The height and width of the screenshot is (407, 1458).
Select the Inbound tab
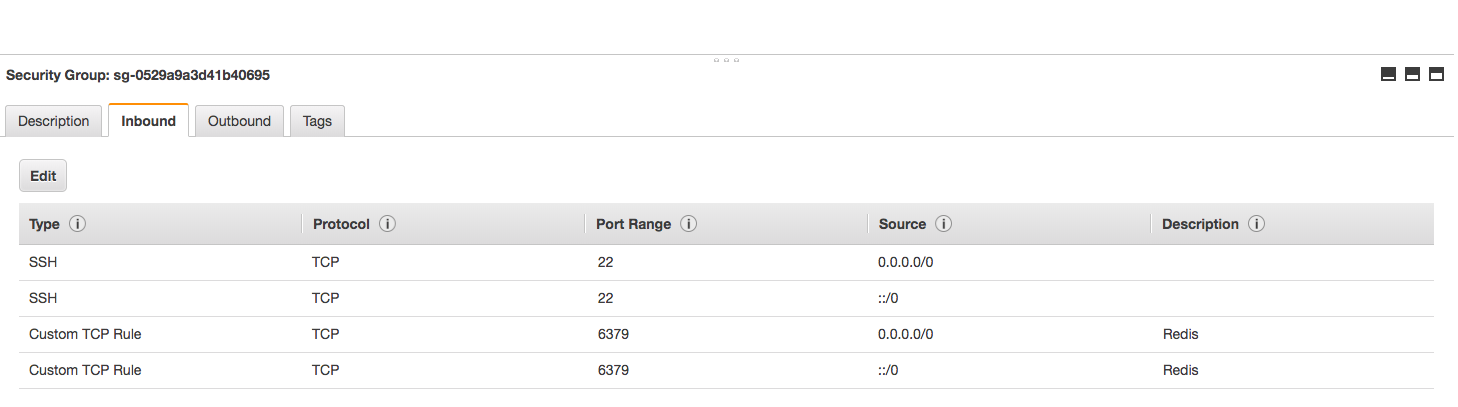click(x=148, y=121)
